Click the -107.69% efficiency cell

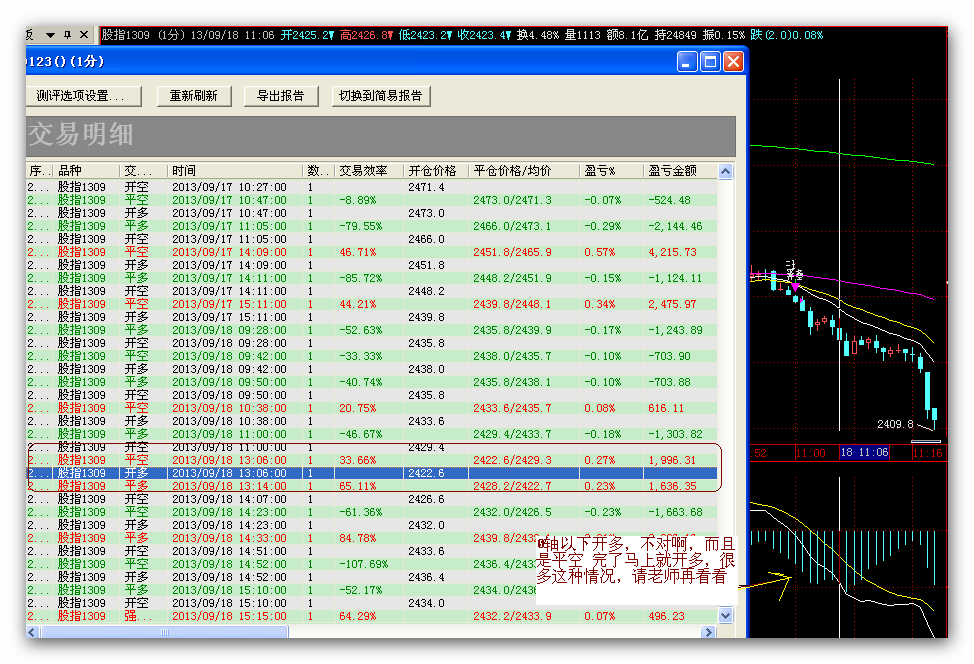point(363,565)
